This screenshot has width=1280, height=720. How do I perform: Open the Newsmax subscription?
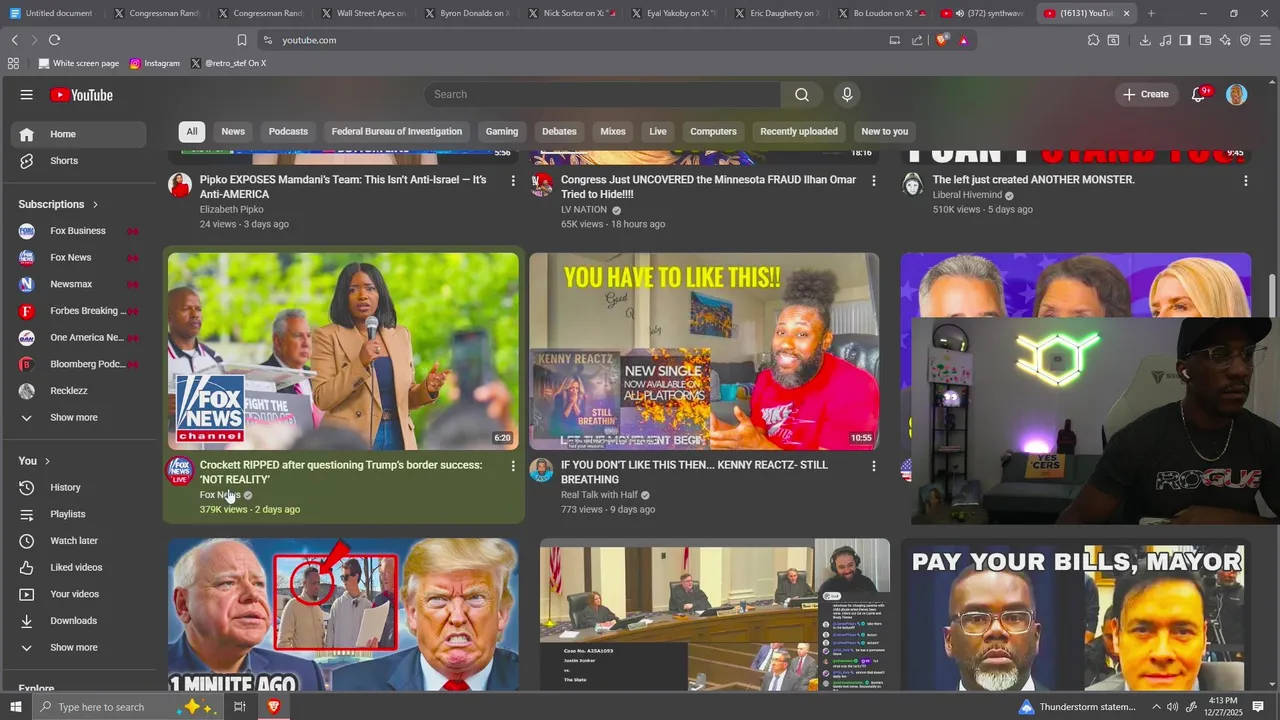[79, 284]
